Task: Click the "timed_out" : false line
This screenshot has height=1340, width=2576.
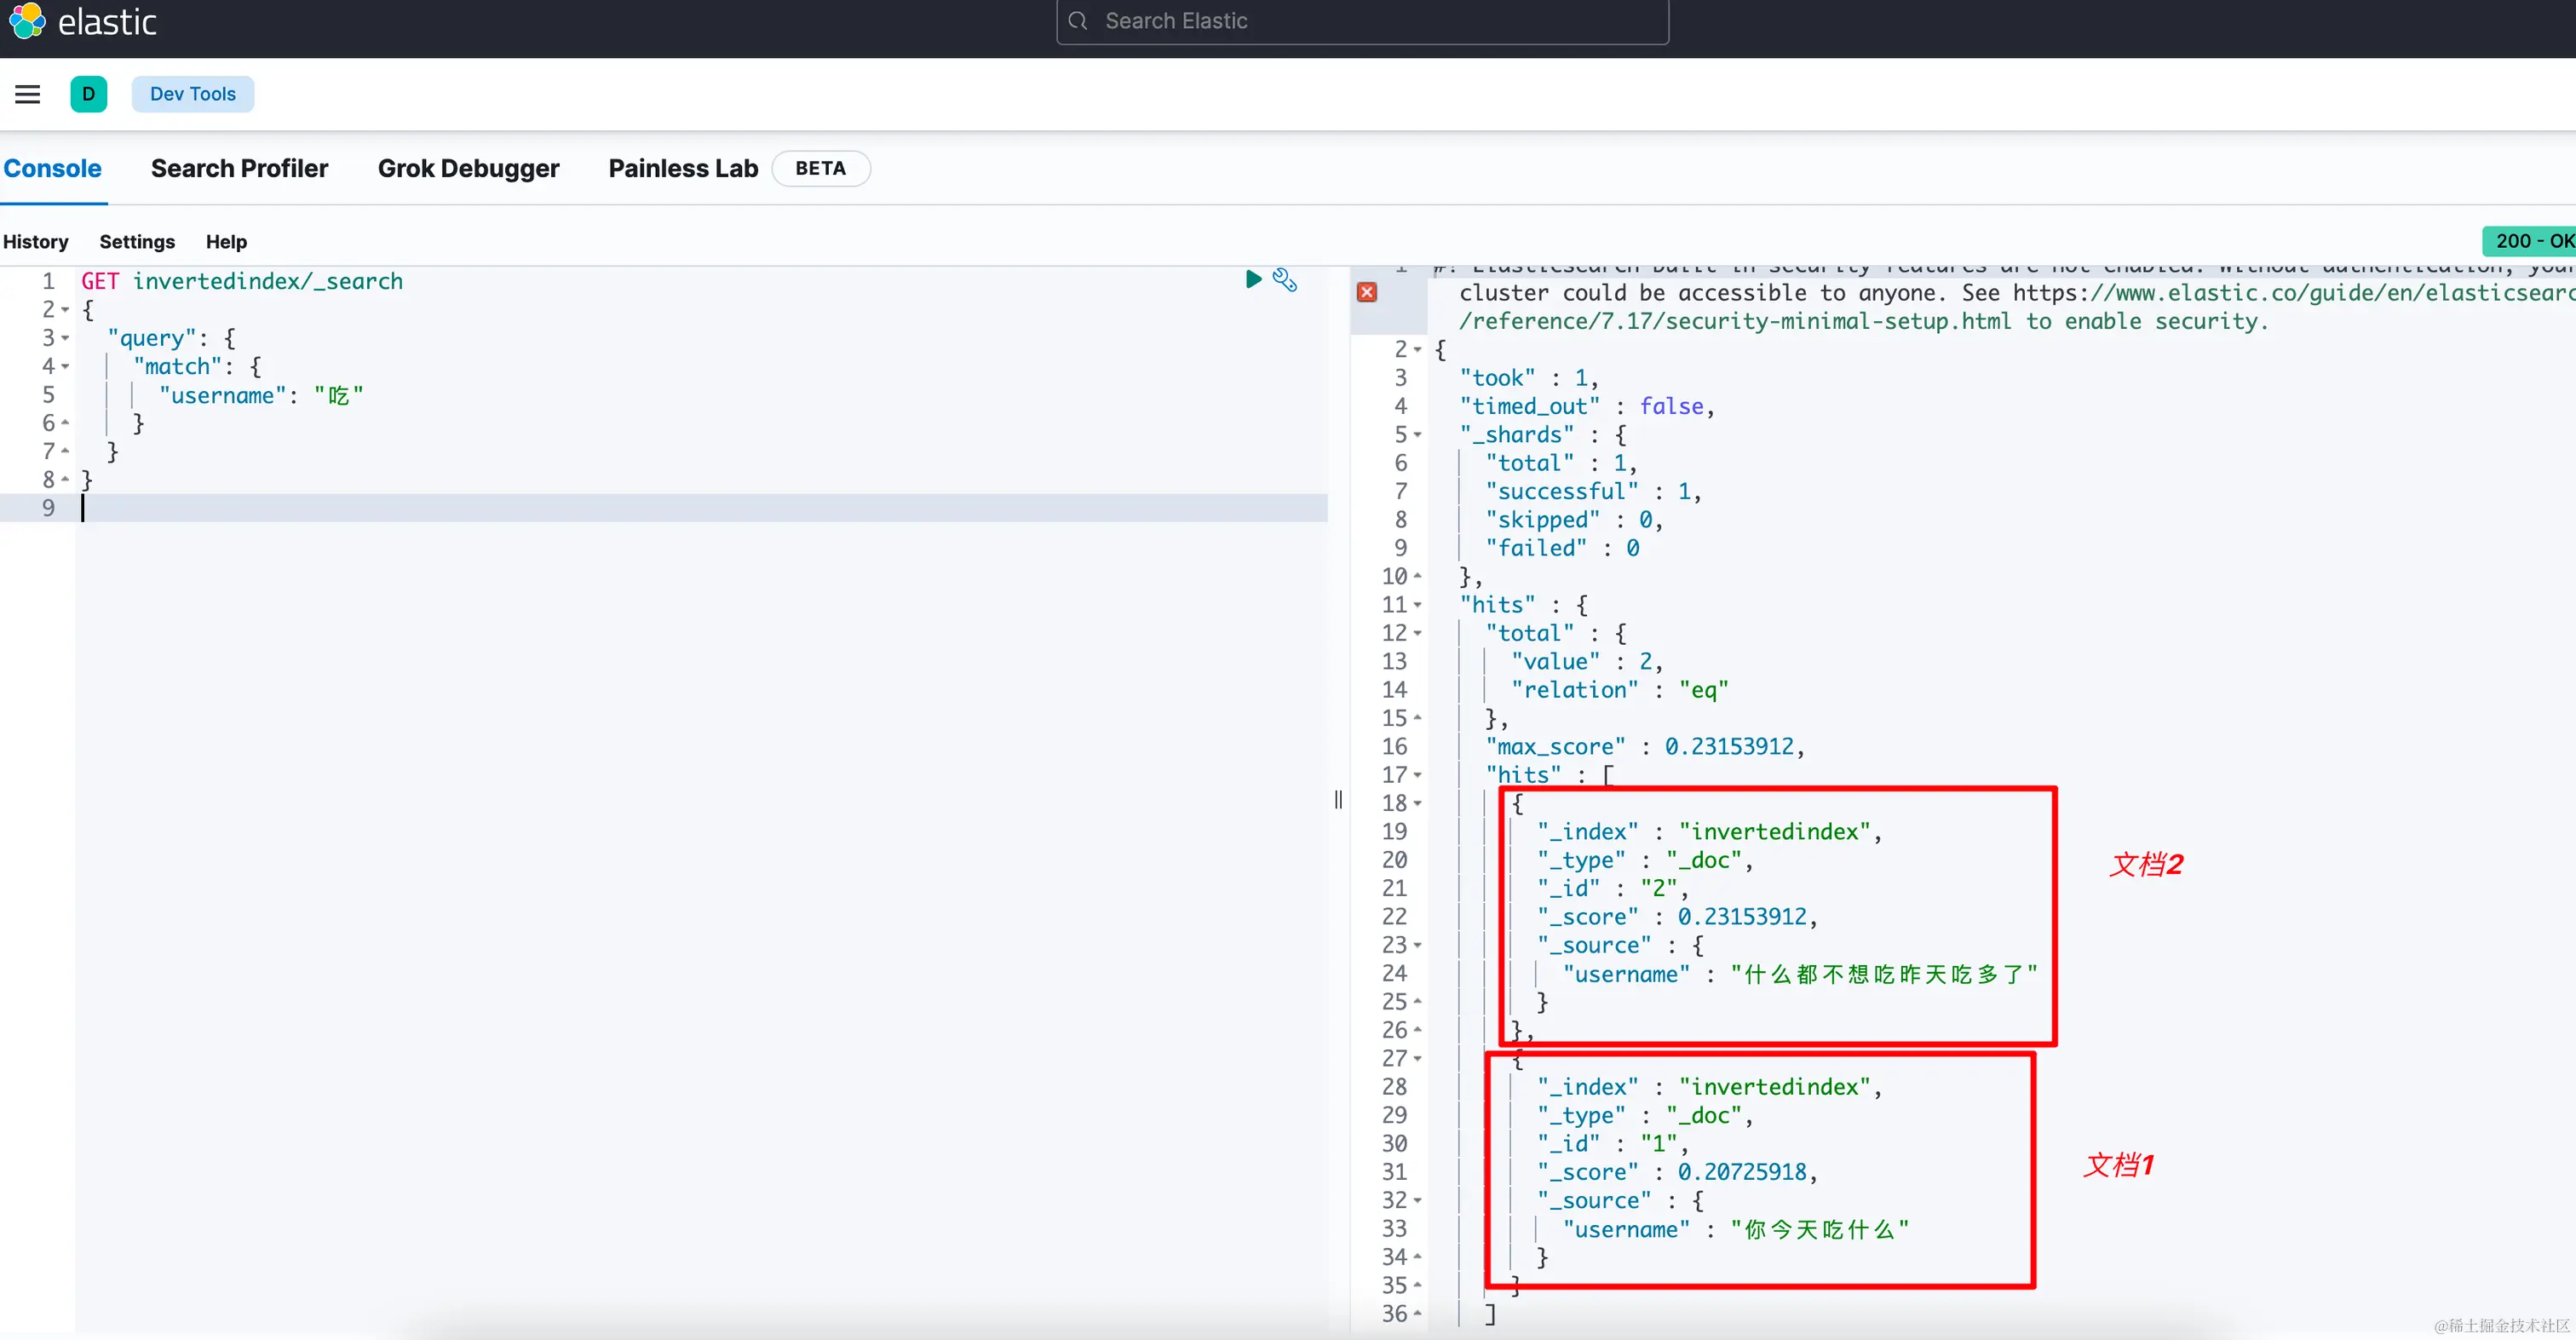Action: pyautogui.click(x=1586, y=406)
